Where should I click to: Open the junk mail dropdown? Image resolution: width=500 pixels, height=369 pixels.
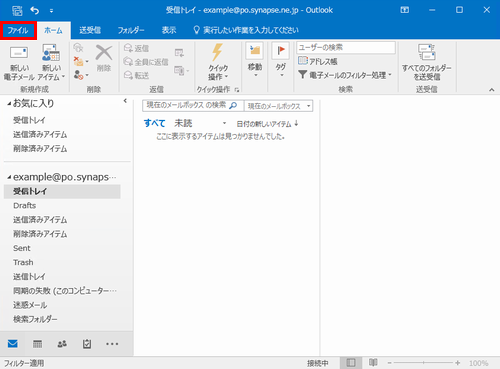click(81, 75)
